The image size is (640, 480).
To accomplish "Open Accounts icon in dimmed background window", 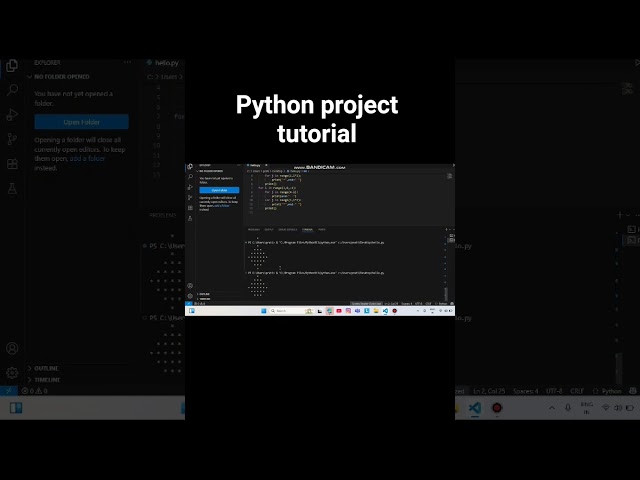I will pyautogui.click(x=12, y=348).
